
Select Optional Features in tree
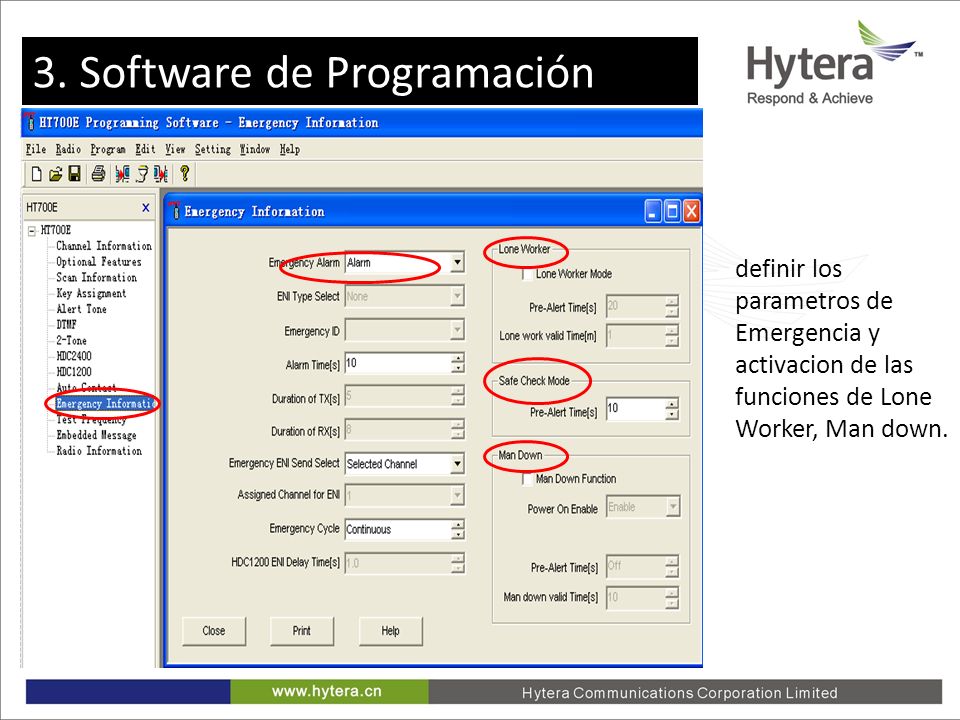pos(99,262)
